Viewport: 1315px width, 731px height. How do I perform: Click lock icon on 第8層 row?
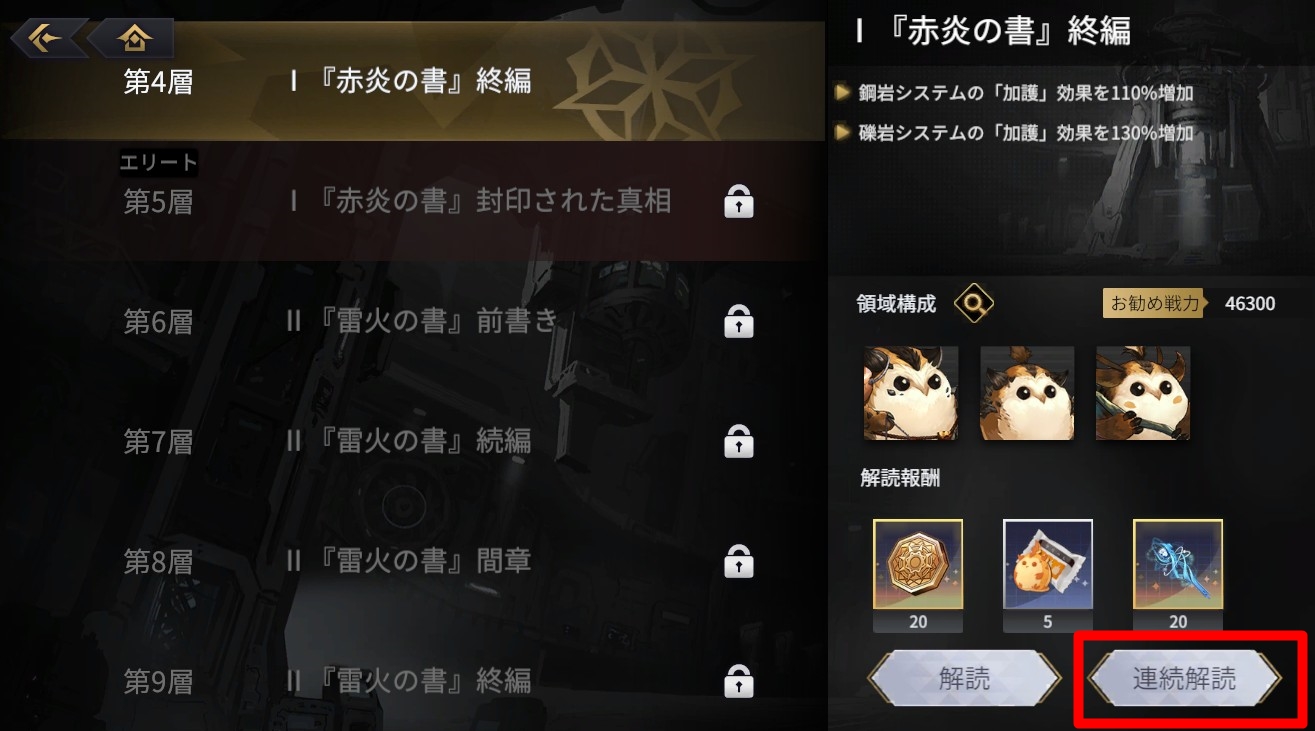738,561
